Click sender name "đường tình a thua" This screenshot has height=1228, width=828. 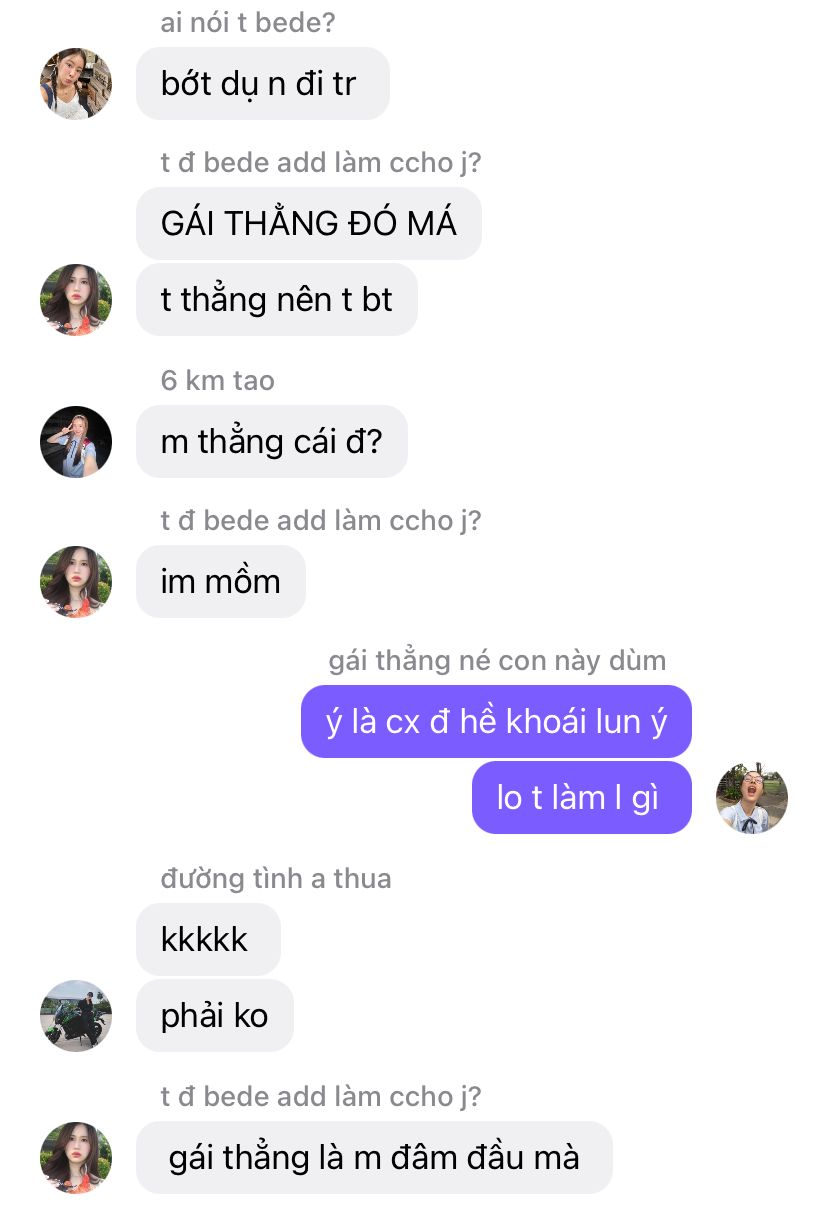276,879
